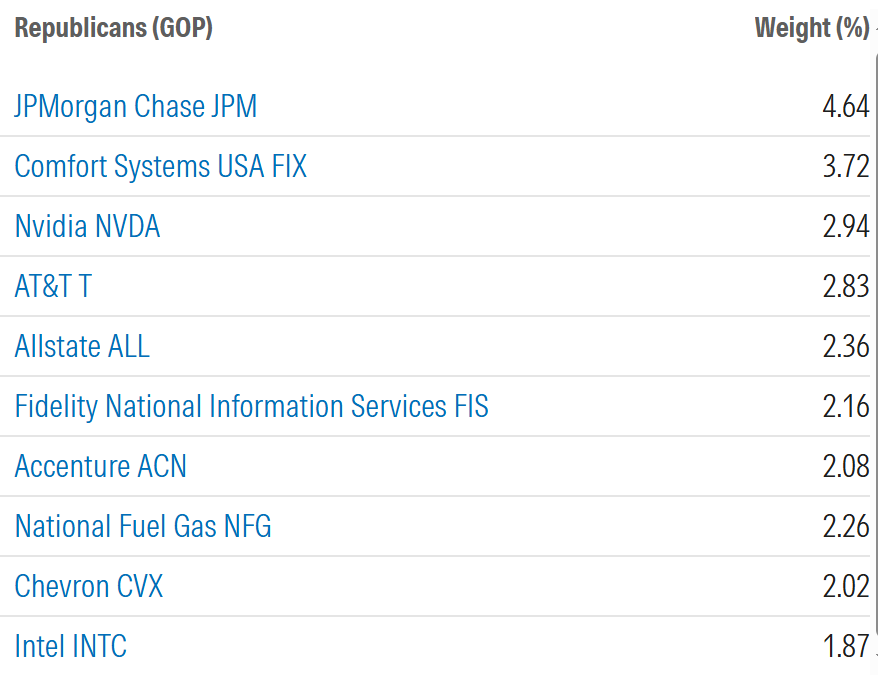Click the 2.94 weight value for Nvidia

click(846, 226)
